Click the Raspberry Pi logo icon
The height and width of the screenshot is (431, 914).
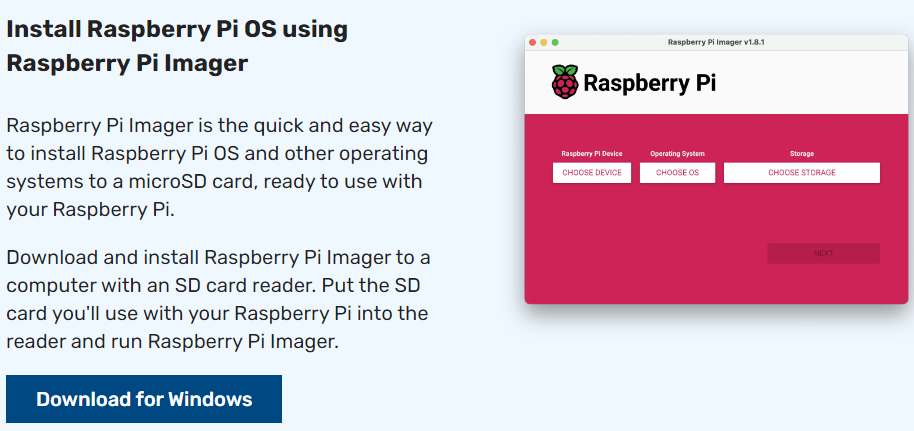pos(565,82)
